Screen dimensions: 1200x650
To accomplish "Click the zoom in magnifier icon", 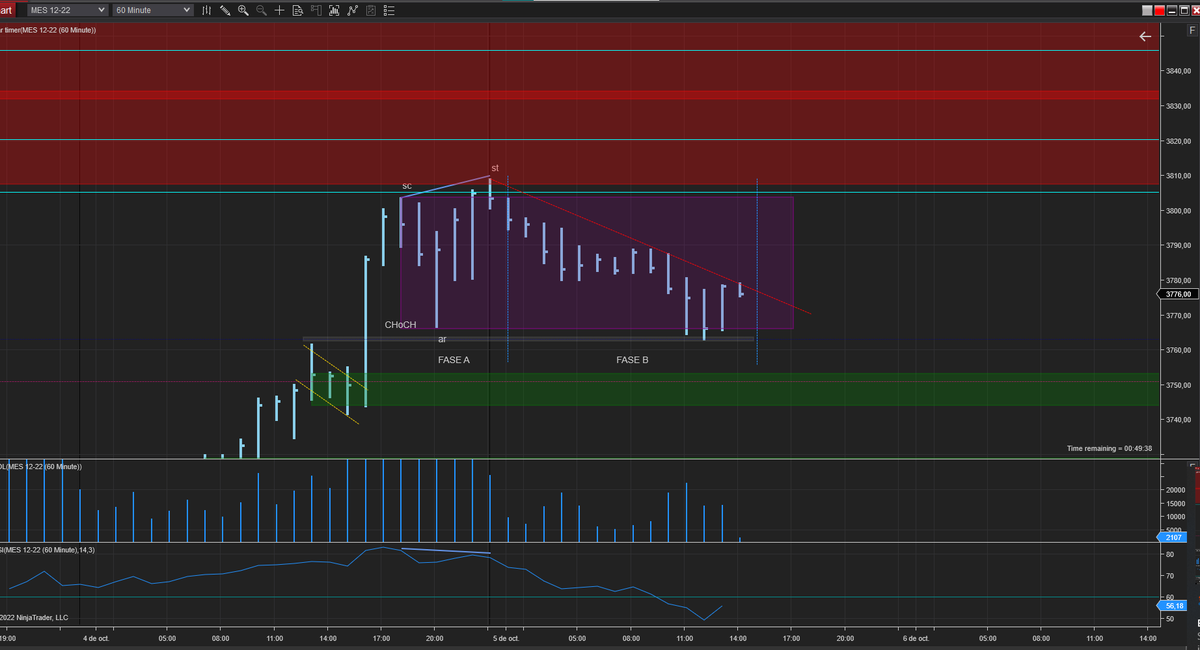I will click(x=243, y=10).
